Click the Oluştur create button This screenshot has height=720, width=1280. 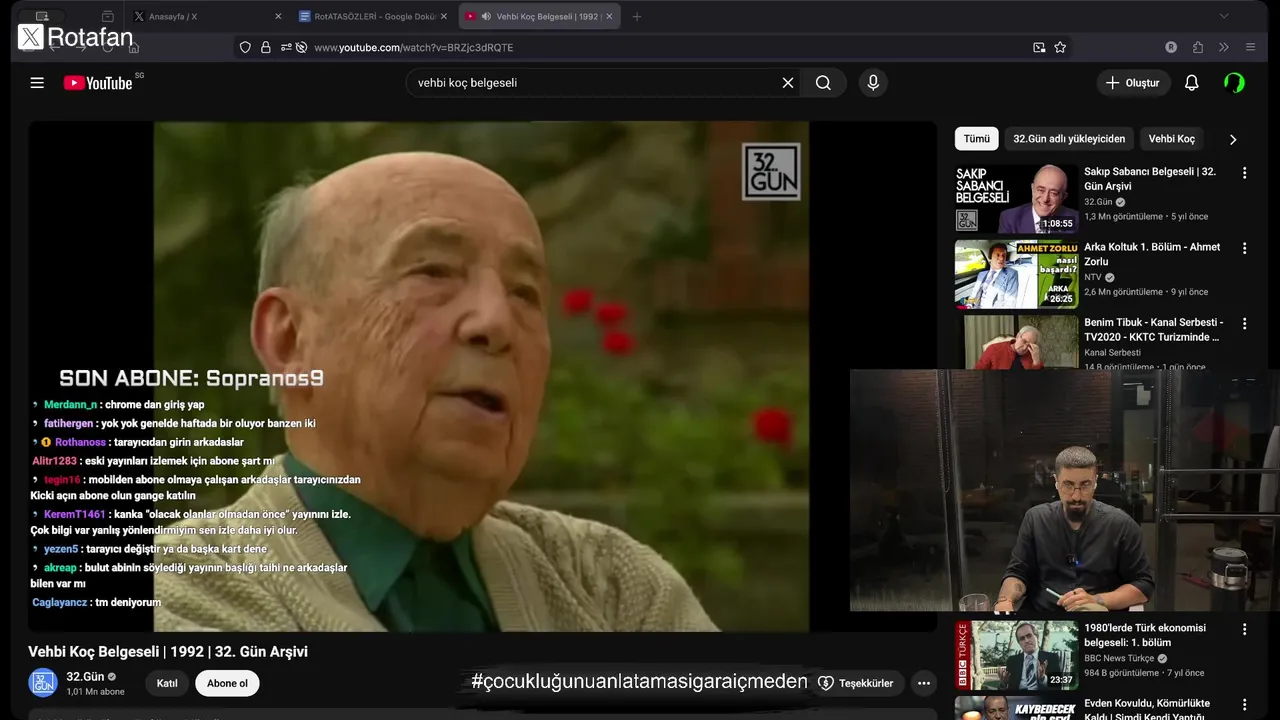(1133, 83)
